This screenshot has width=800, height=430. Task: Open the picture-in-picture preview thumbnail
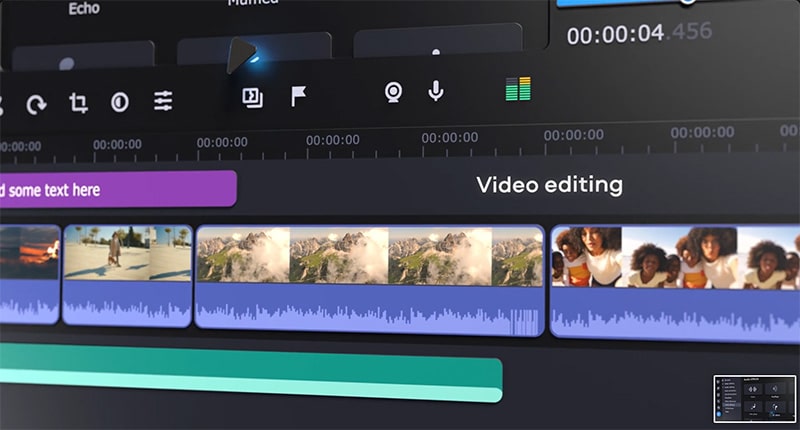point(755,398)
